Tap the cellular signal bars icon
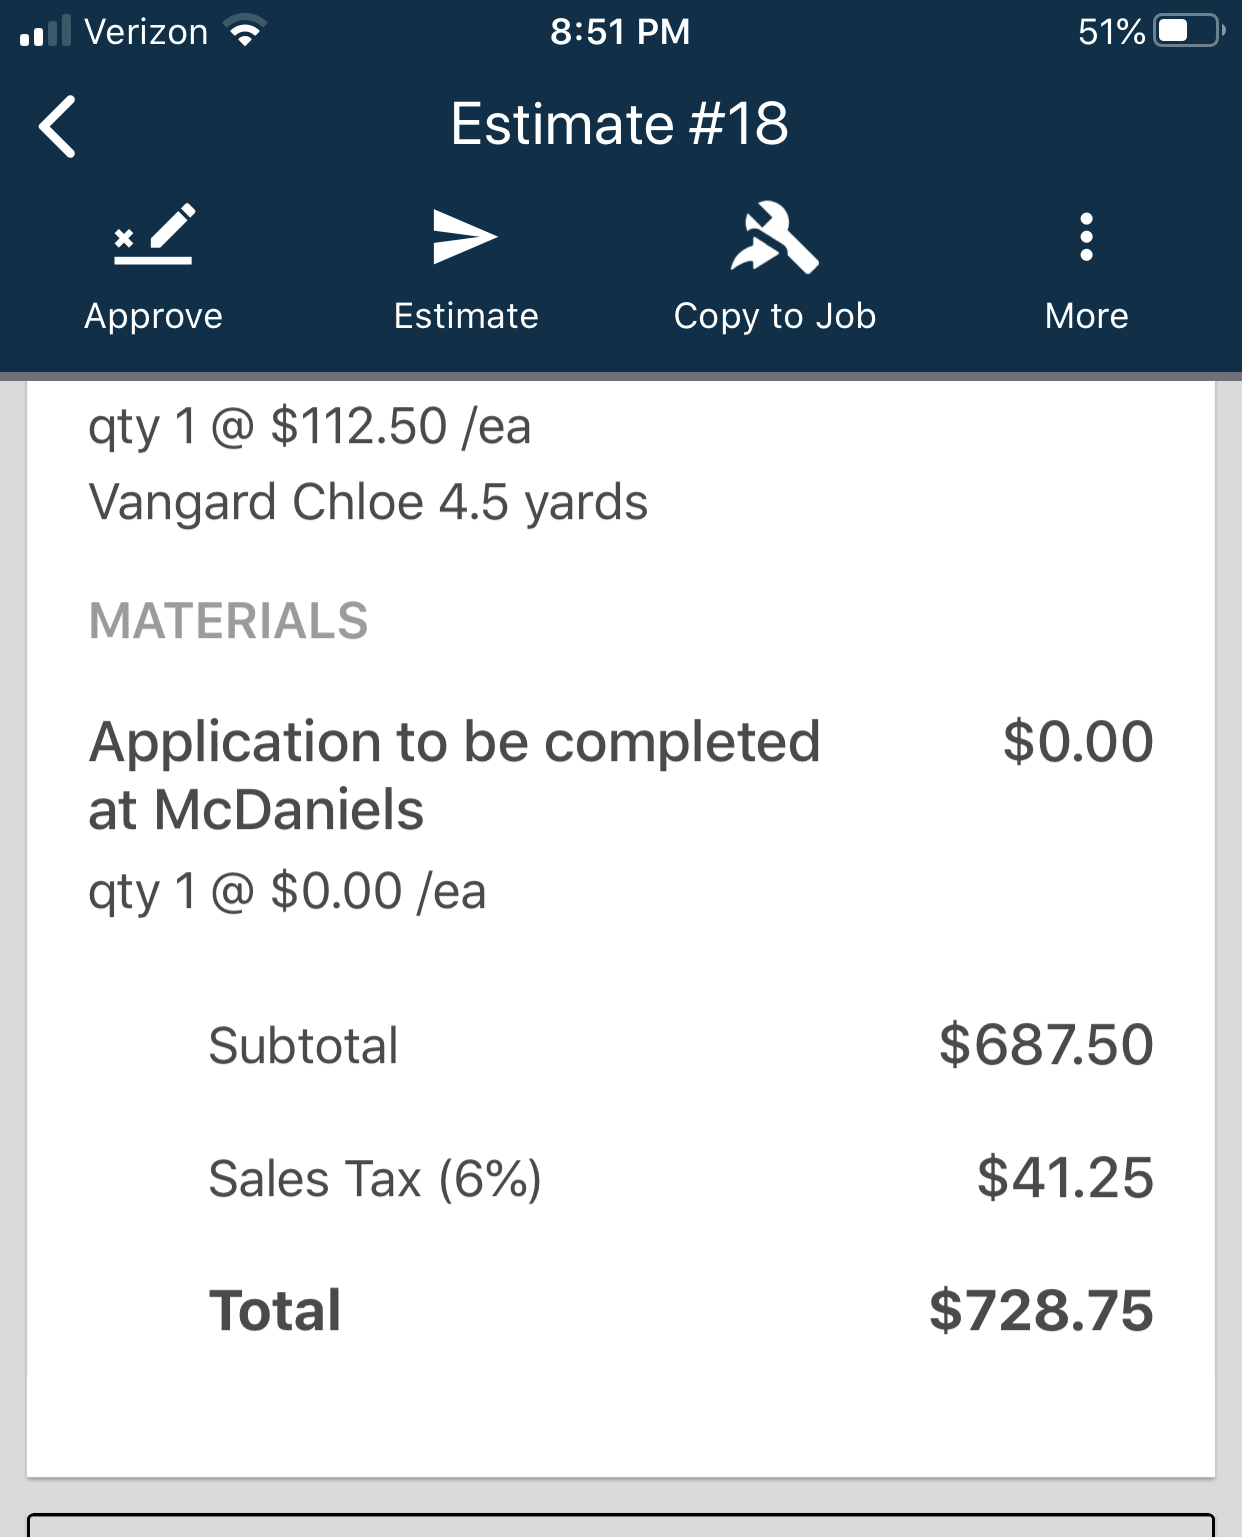 point(45,32)
